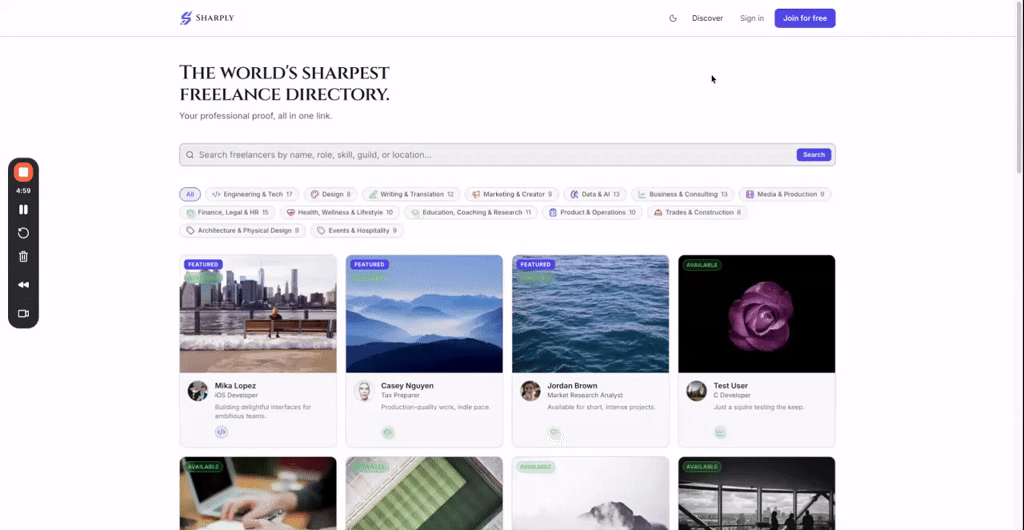The height and width of the screenshot is (530, 1024).
Task: Toggle the camera in the recorder bar
Action: pos(23,313)
